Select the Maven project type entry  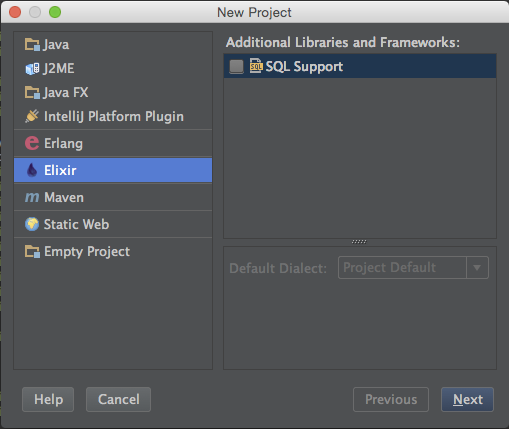coord(113,197)
